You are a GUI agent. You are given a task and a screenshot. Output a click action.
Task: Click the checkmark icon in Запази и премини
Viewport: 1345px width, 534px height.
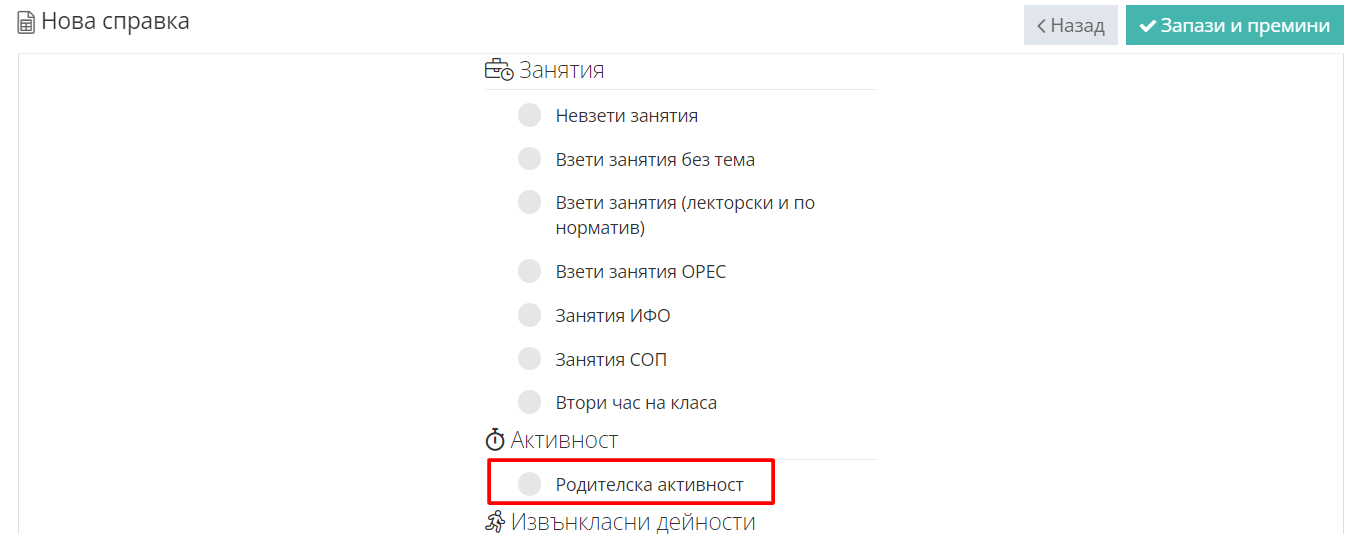pos(1147,26)
